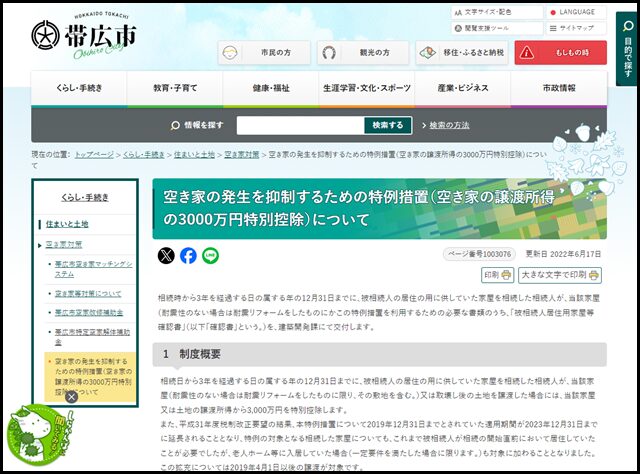Open 移住・ふるさと納税 section

pyautogui.click(x=462, y=53)
